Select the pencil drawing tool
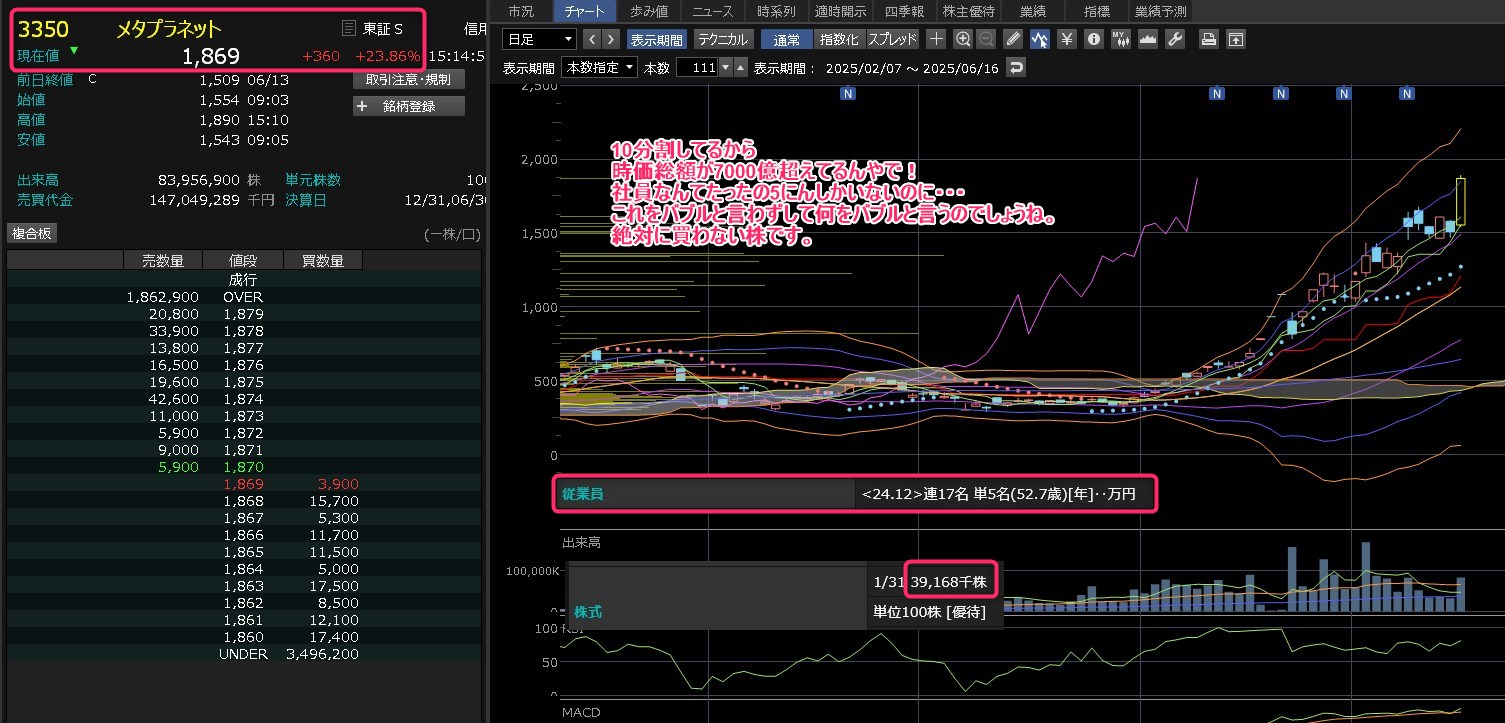The width and height of the screenshot is (1505, 723). click(1013, 40)
